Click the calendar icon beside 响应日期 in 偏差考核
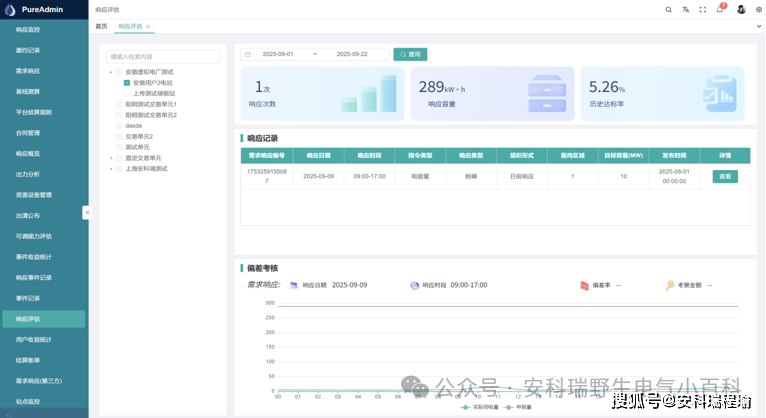The width and height of the screenshot is (766, 418). point(294,285)
